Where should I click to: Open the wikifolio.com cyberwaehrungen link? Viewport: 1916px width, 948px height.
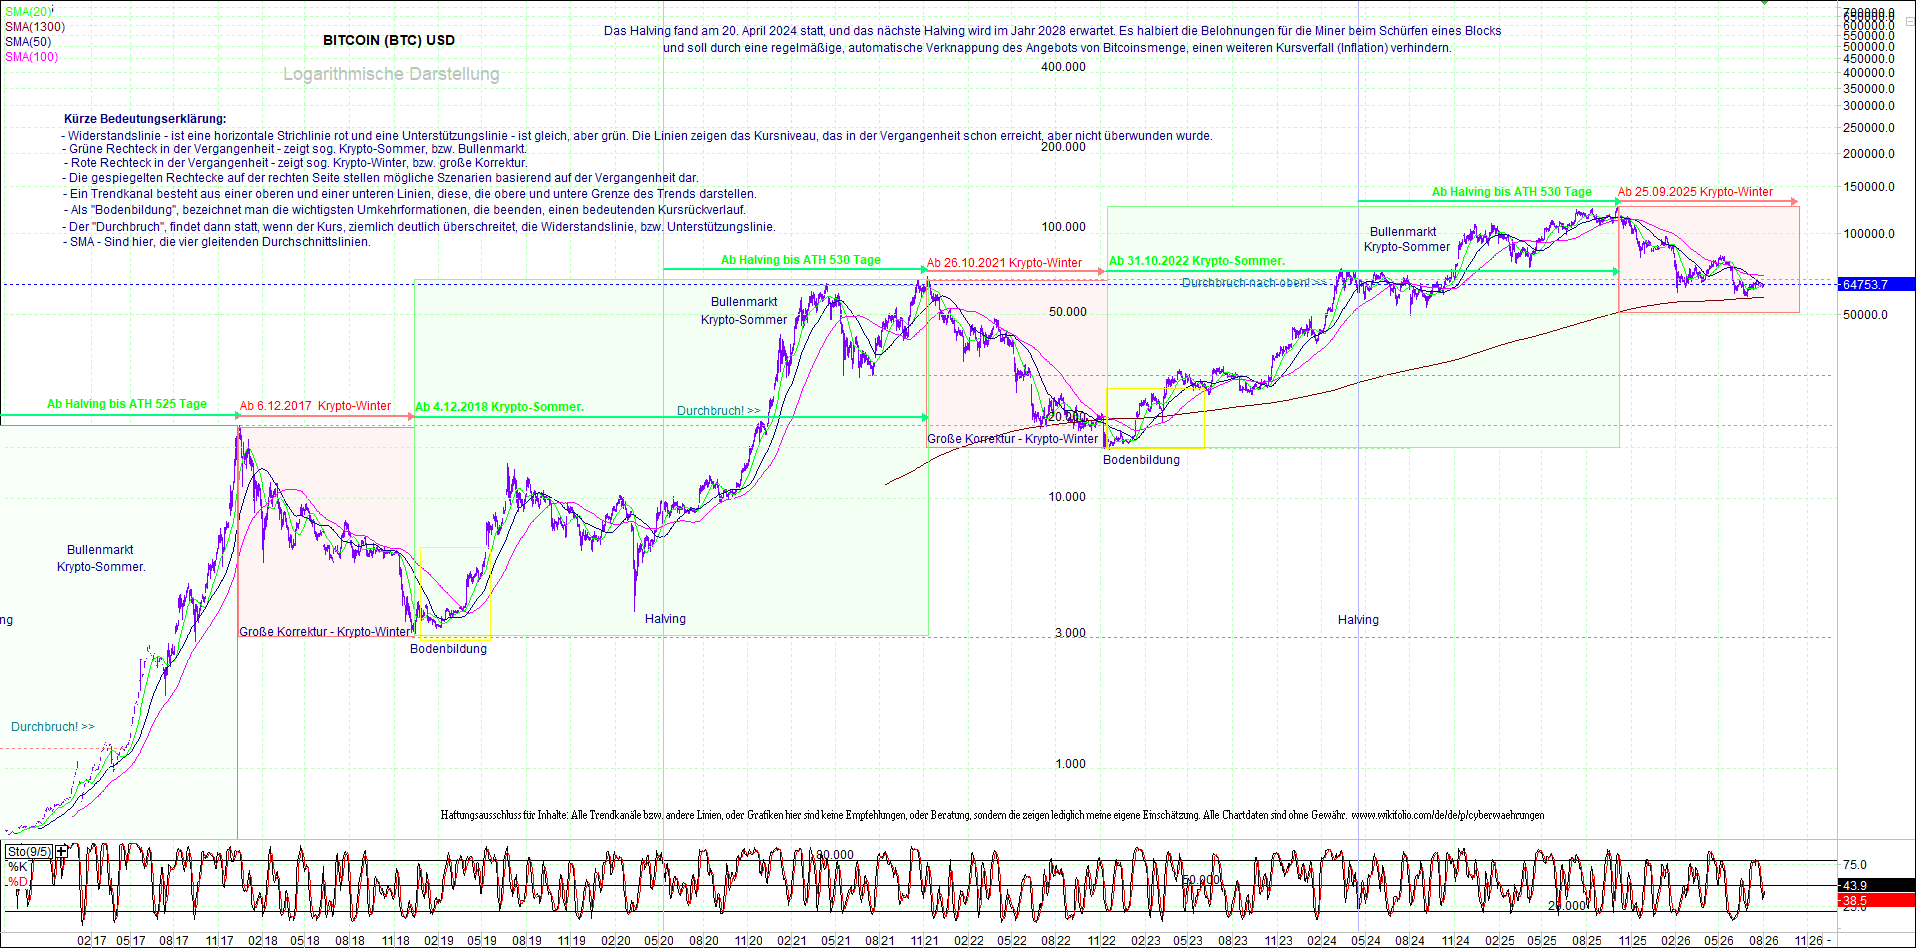point(1447,815)
